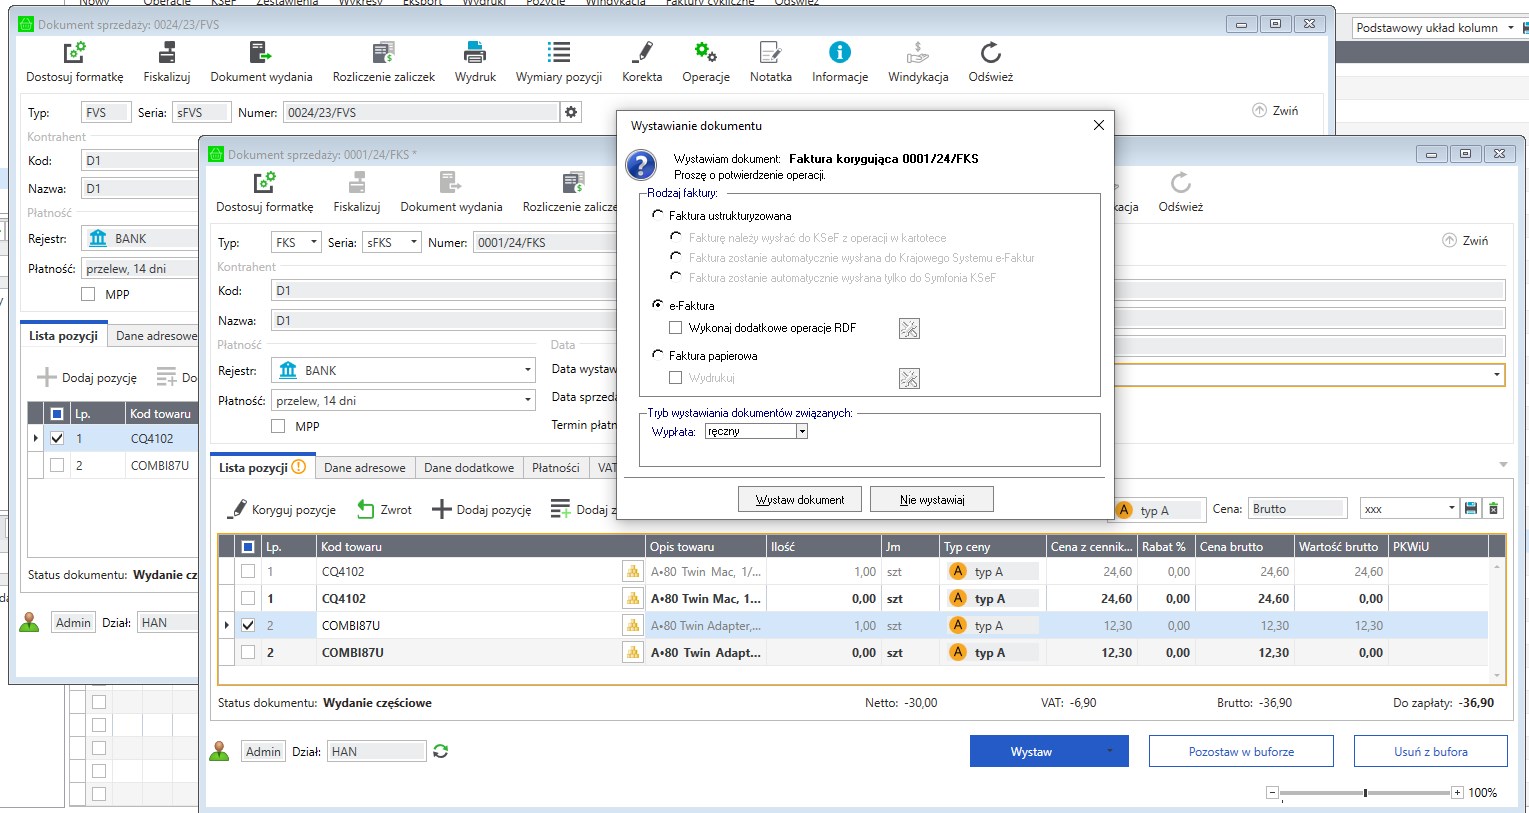Confirm with Wystaw dokument button
This screenshot has width=1529, height=813.
pyautogui.click(x=799, y=499)
